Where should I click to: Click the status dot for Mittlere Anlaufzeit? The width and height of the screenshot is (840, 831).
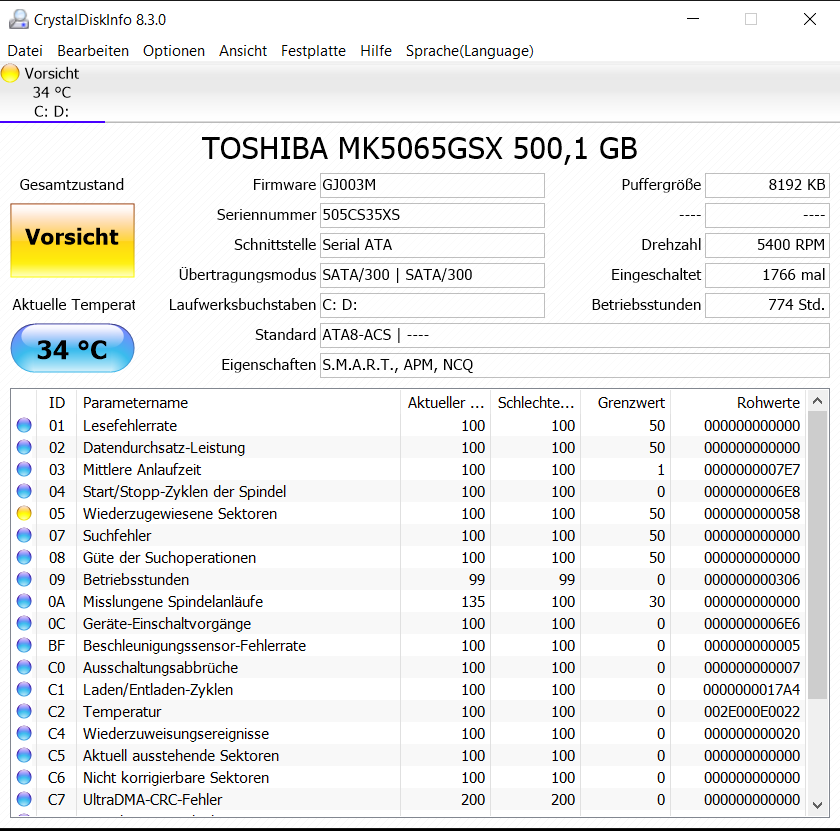tap(24, 469)
